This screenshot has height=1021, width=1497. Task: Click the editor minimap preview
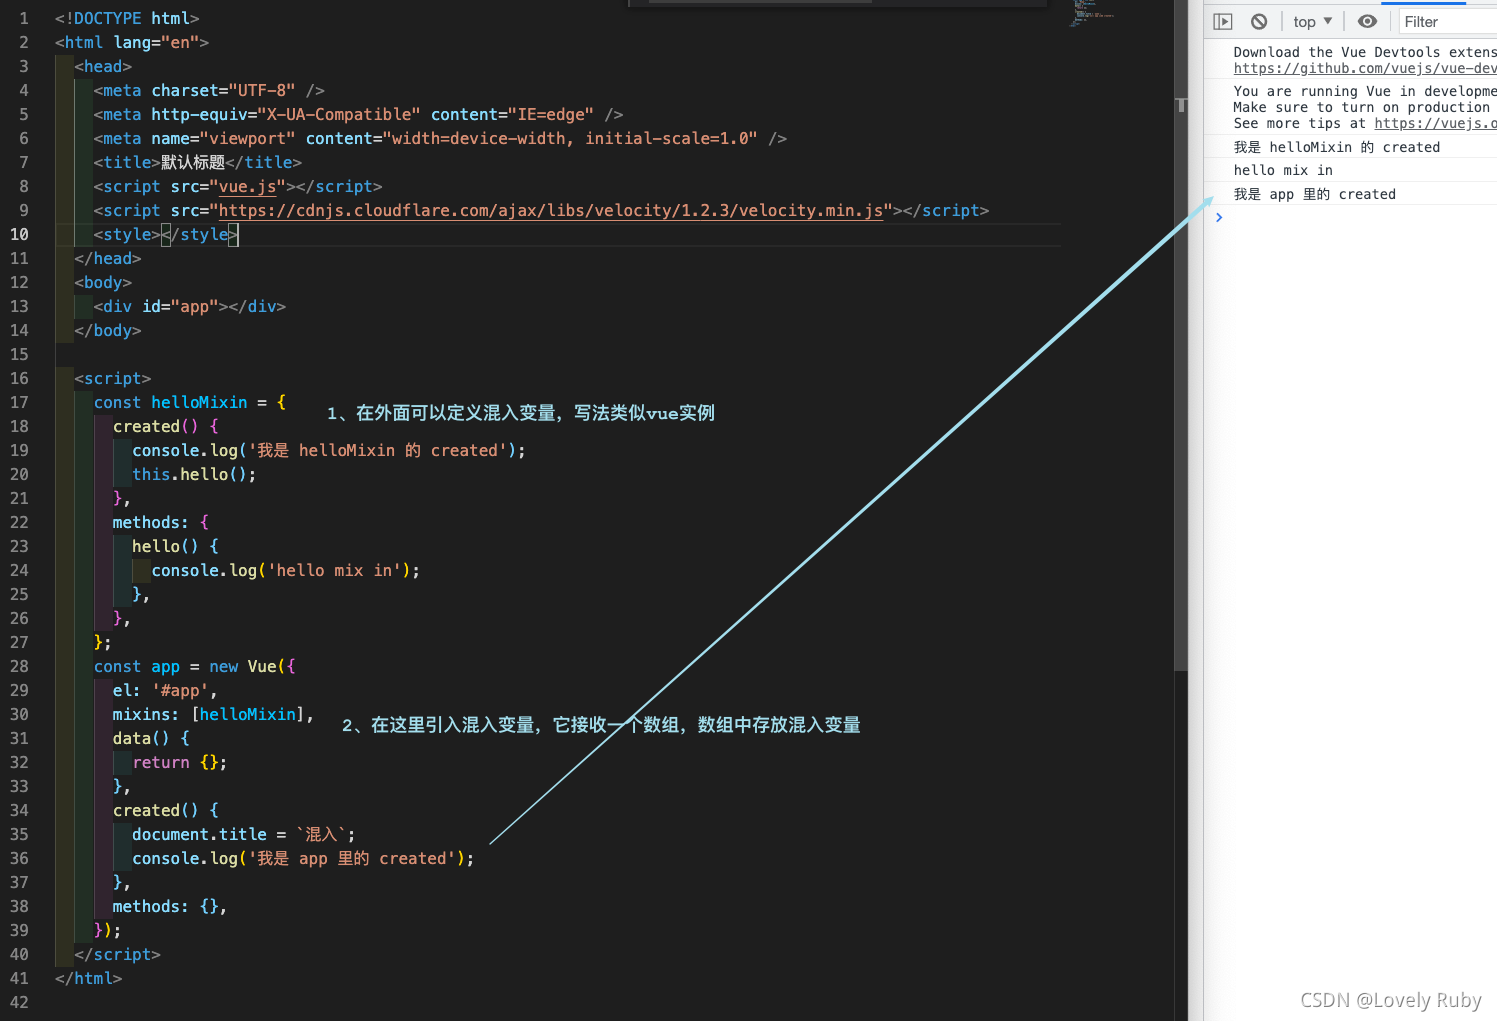click(1092, 12)
